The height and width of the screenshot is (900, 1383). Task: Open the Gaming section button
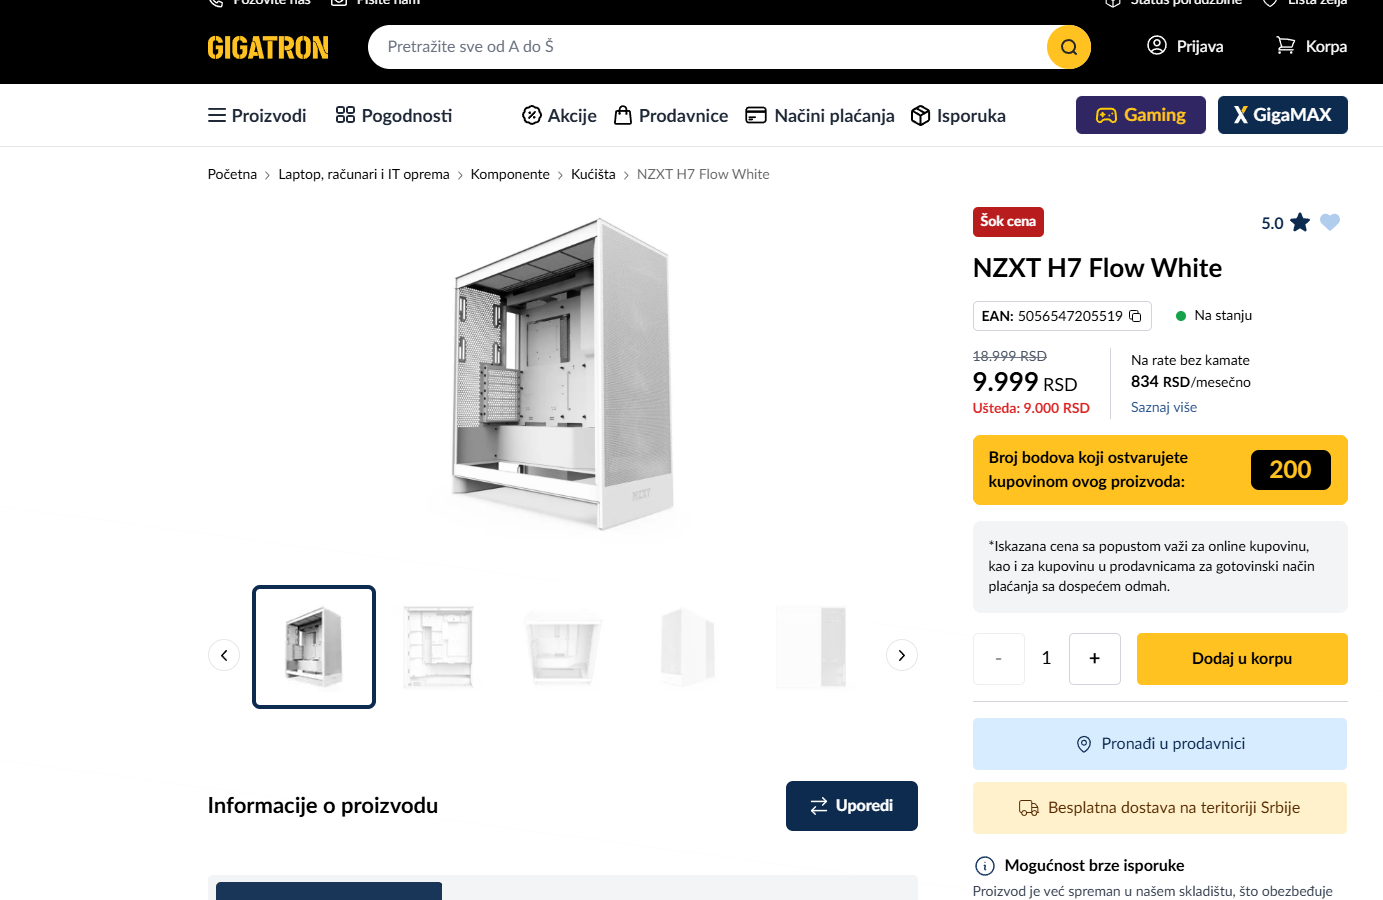(1141, 115)
